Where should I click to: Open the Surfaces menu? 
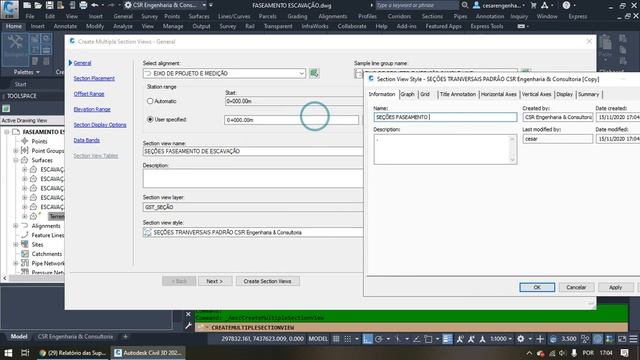[x=199, y=16]
